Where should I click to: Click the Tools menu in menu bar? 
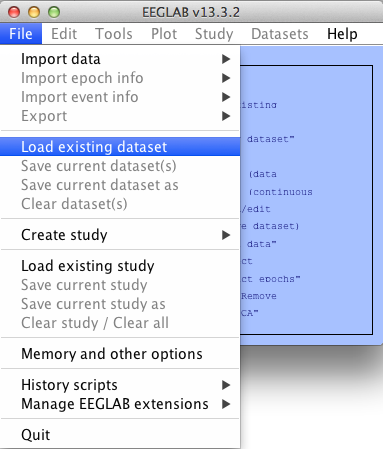point(114,34)
